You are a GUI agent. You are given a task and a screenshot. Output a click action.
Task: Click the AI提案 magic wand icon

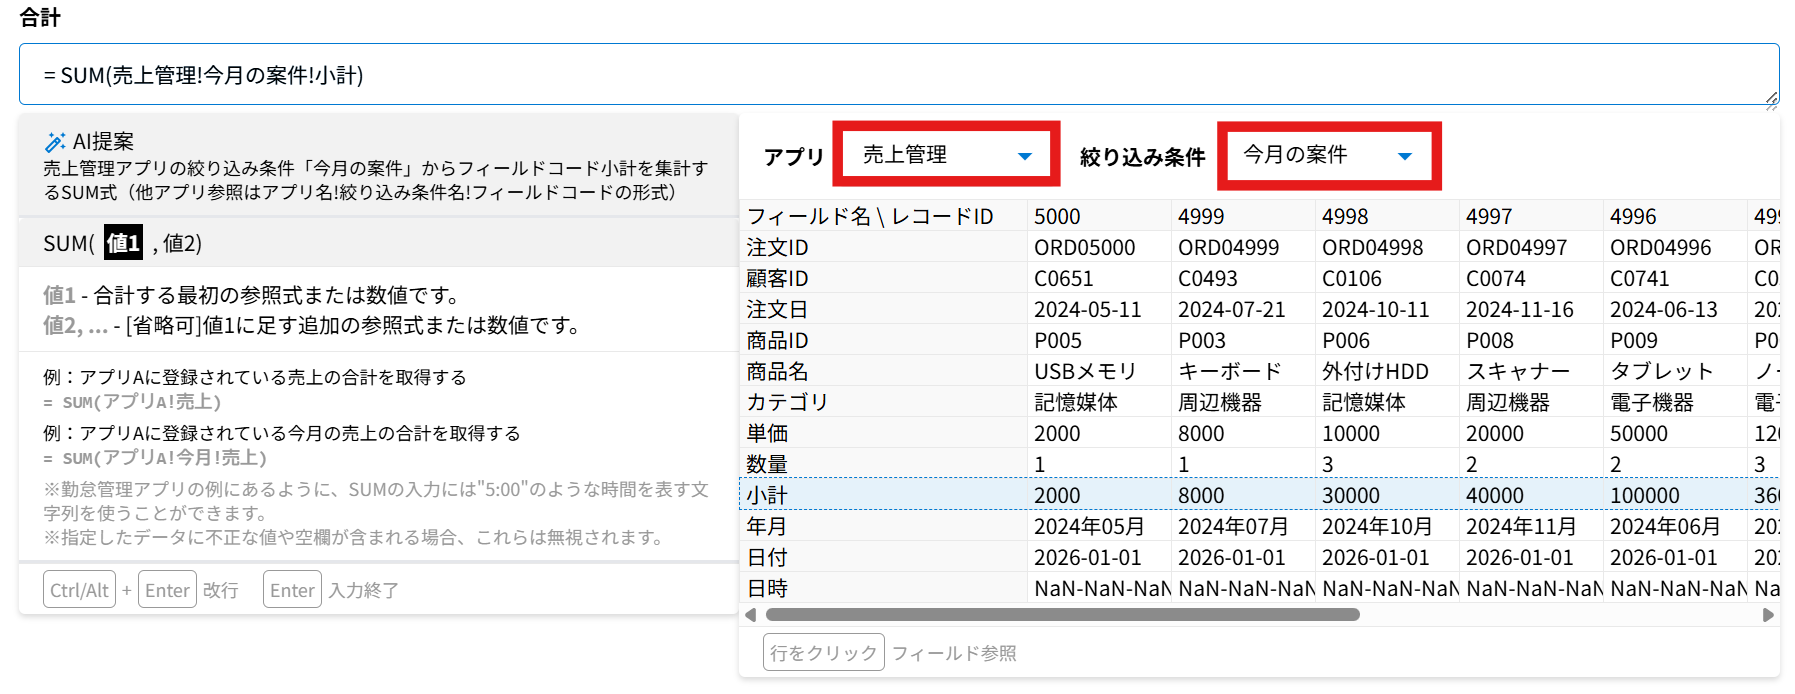55,142
